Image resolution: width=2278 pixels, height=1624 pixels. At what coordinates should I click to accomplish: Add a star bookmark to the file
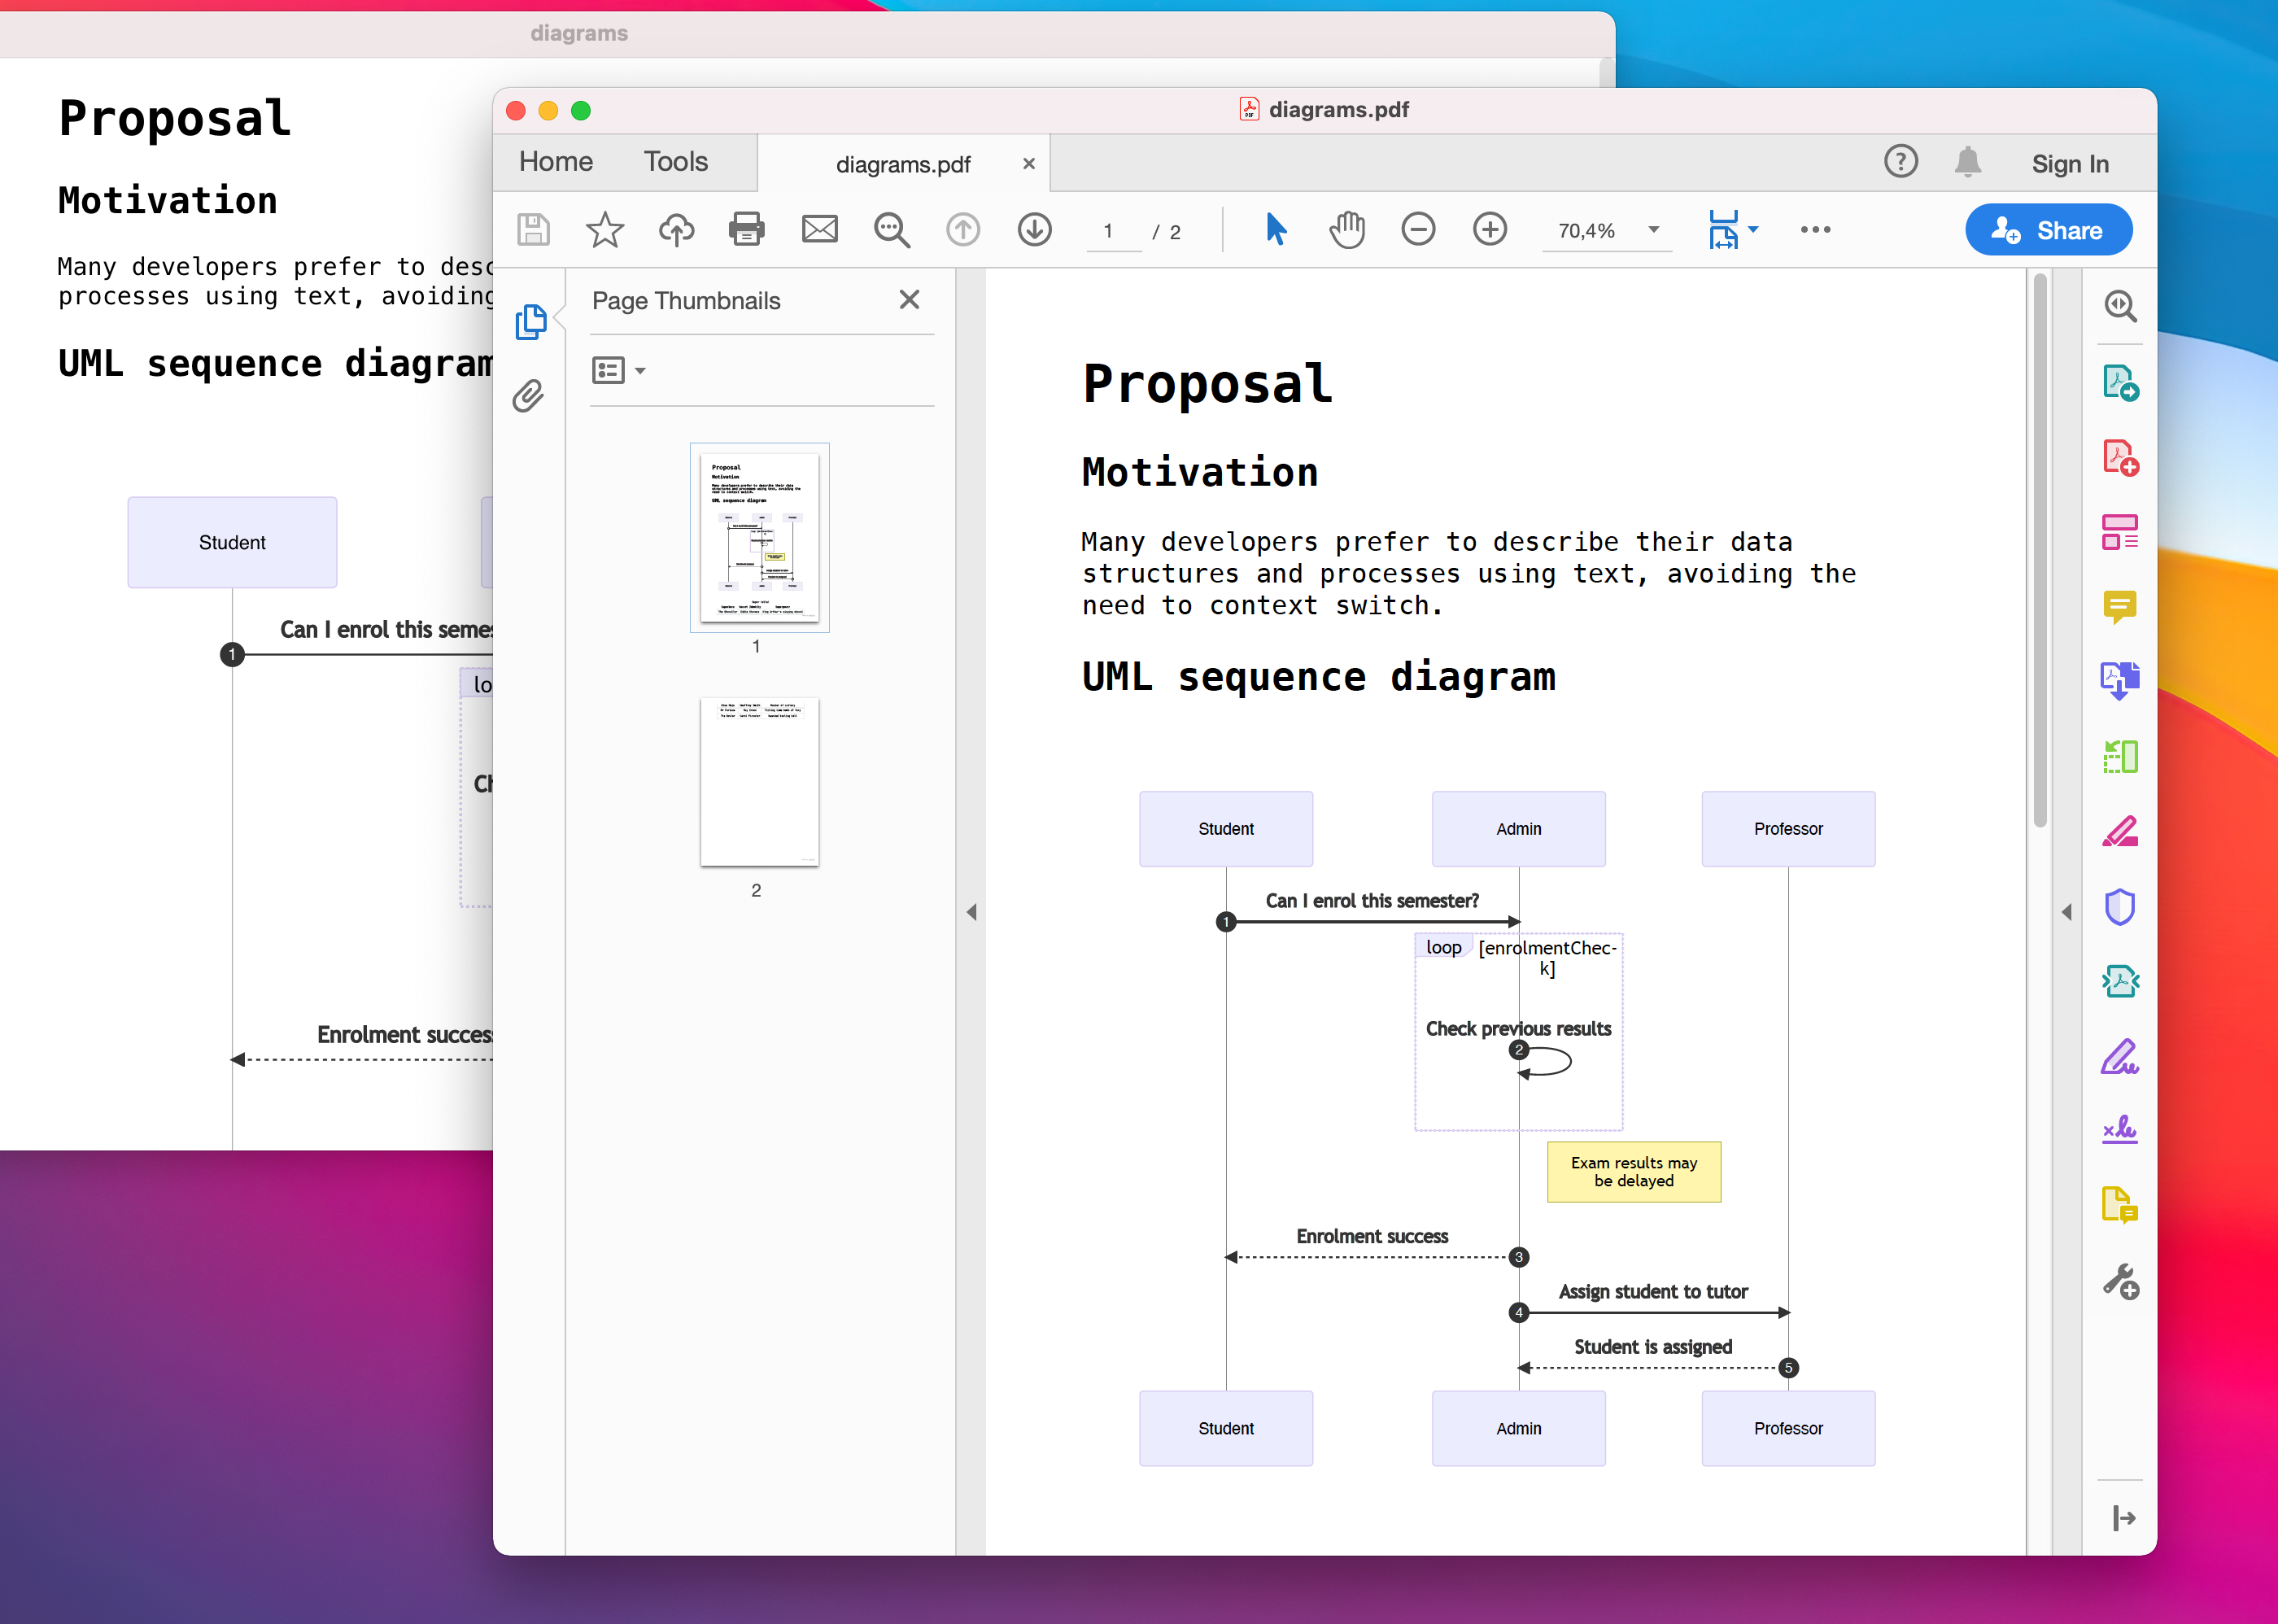tap(604, 230)
